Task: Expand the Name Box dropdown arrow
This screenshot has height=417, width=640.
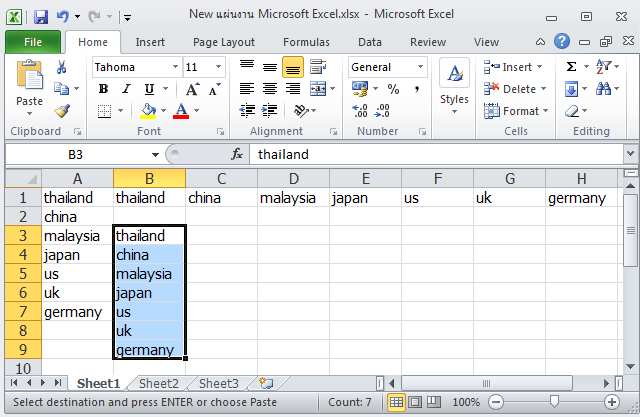Action: 155,155
